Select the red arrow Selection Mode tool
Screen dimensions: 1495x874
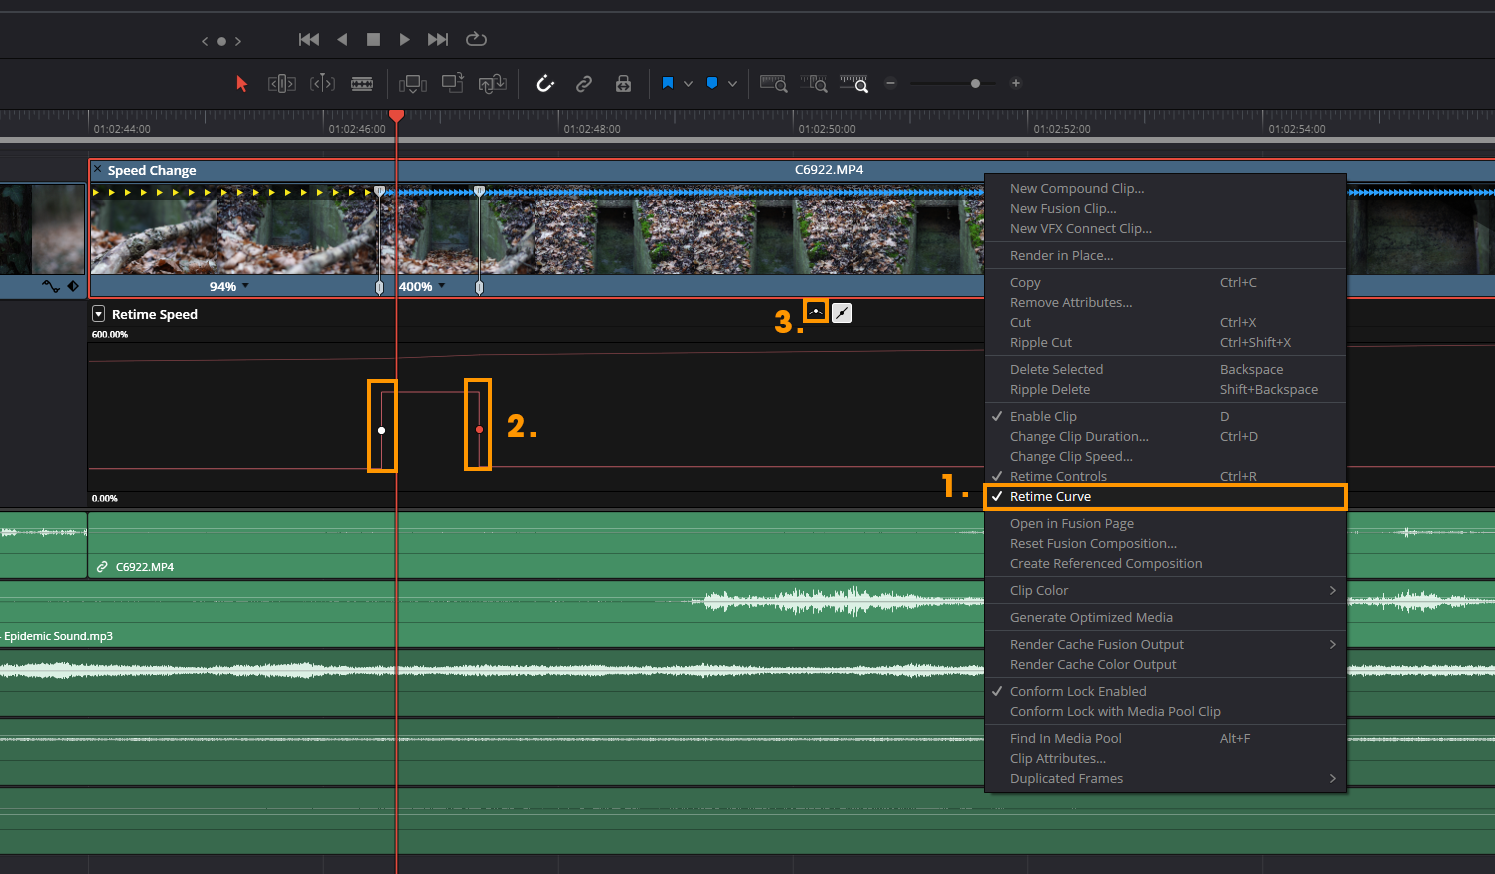click(241, 84)
